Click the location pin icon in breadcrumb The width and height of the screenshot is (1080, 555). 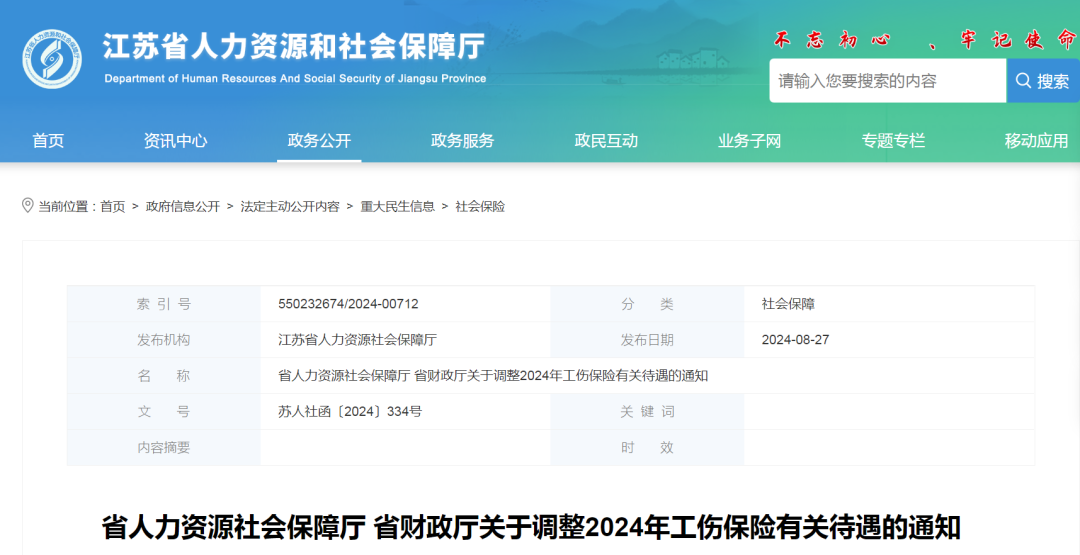click(28, 206)
